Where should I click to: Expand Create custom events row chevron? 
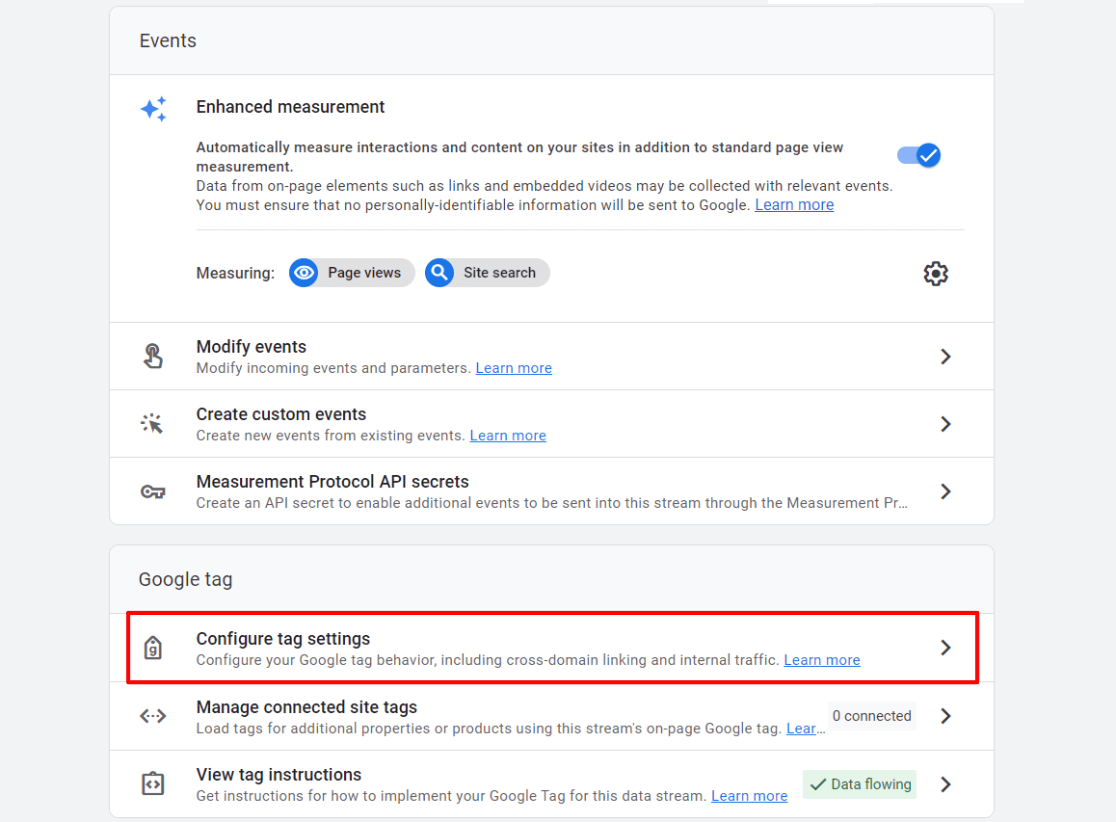coord(945,423)
